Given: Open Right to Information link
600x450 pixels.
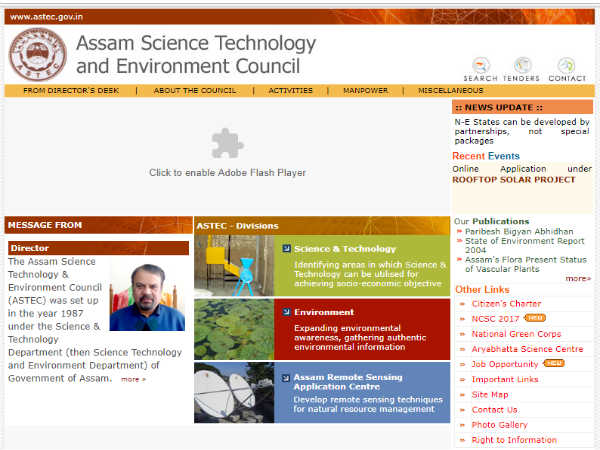Looking at the screenshot, I should pos(514,440).
